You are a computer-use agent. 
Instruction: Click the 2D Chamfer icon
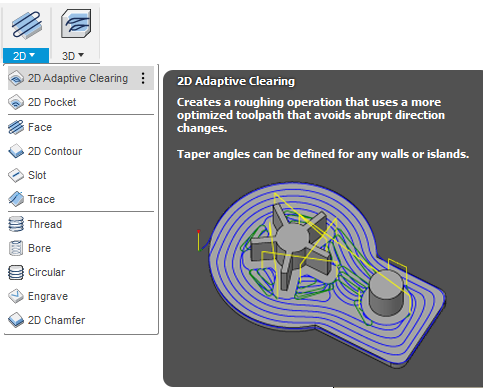pos(16,320)
